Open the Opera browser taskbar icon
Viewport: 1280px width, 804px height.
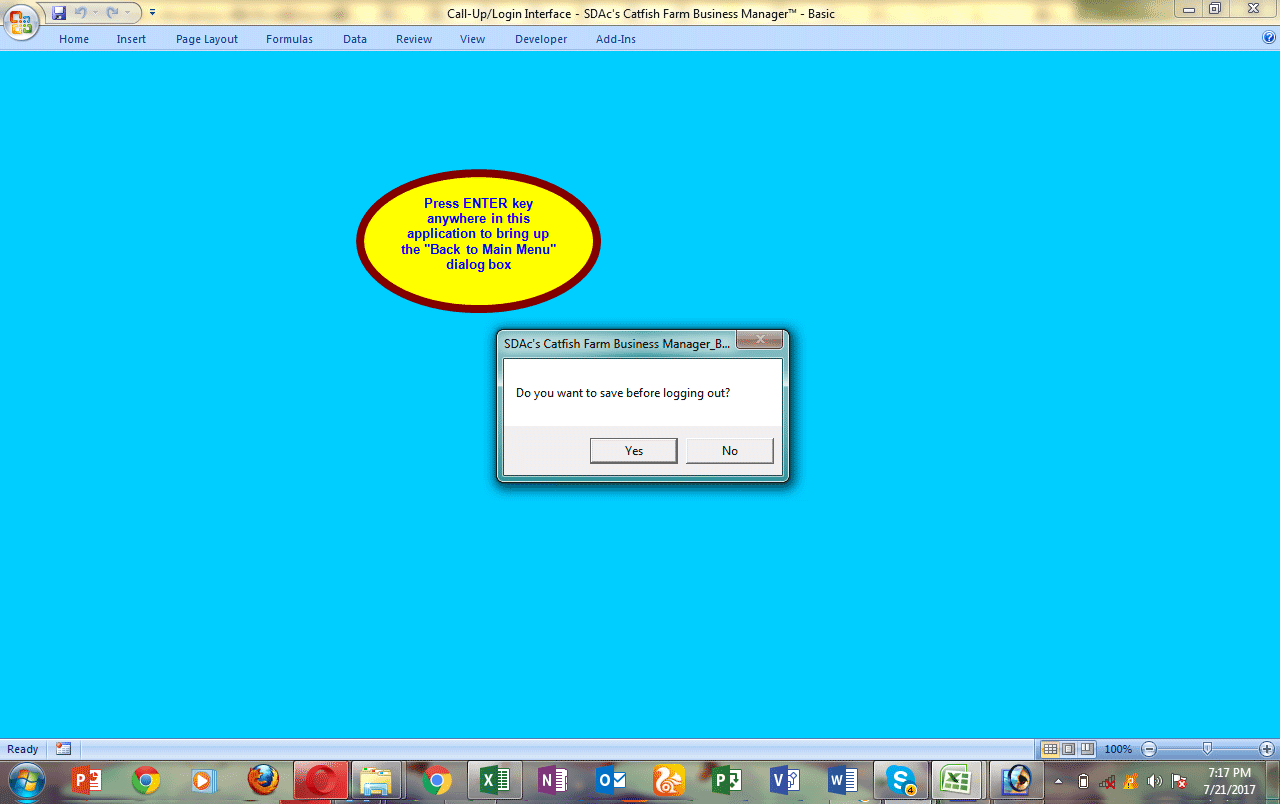pos(321,781)
